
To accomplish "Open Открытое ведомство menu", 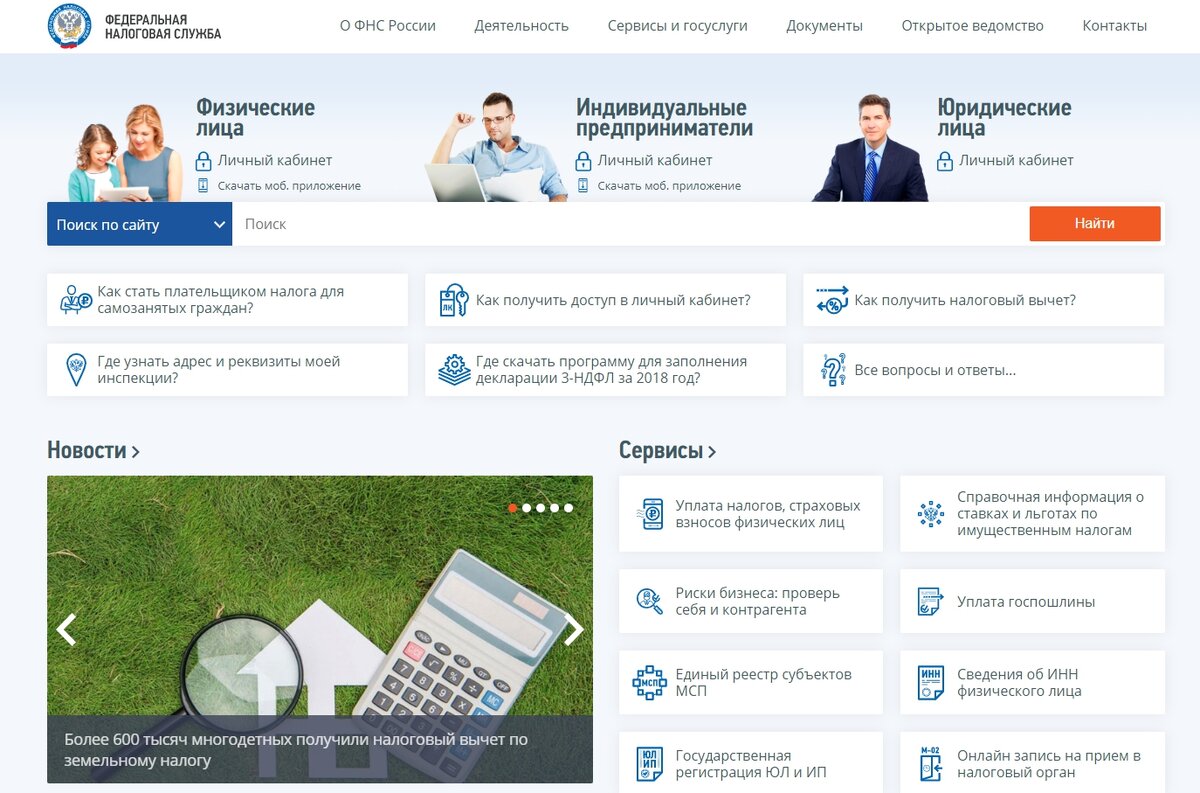I will point(973,26).
